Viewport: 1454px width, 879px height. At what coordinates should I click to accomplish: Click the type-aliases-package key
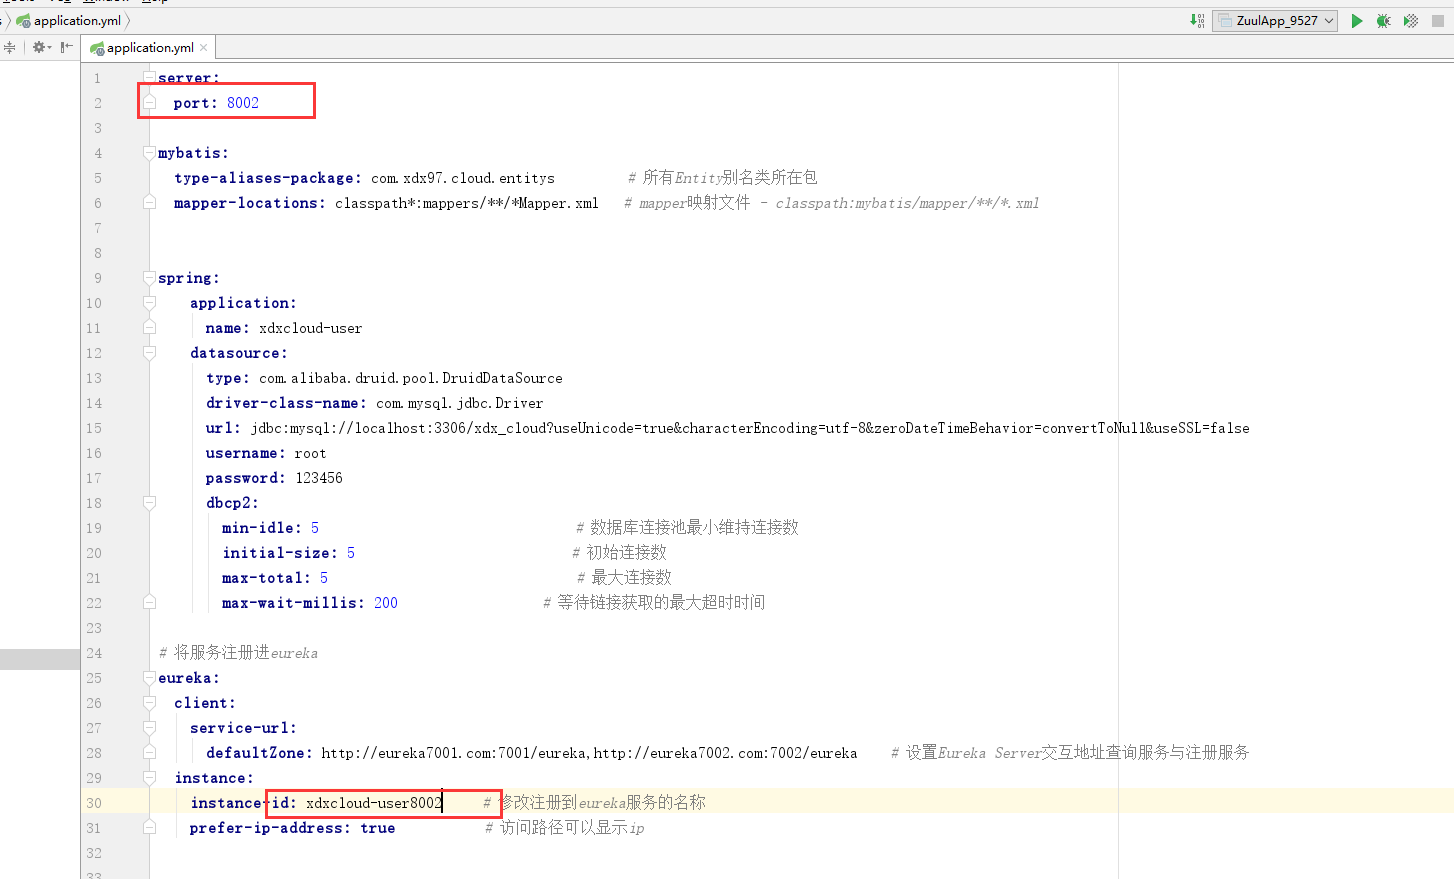pos(268,178)
